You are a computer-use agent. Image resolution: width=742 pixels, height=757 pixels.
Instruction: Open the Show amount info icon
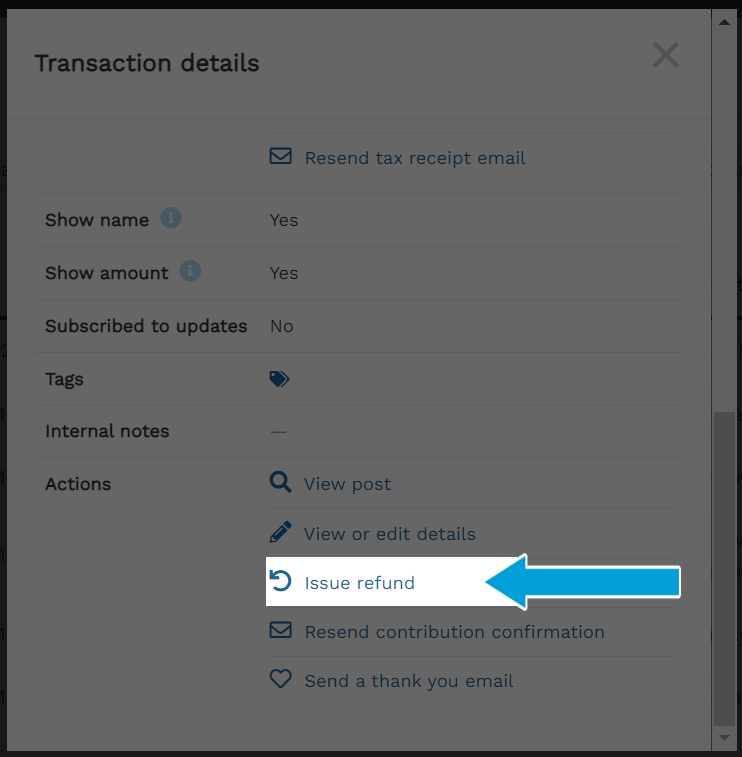point(190,271)
